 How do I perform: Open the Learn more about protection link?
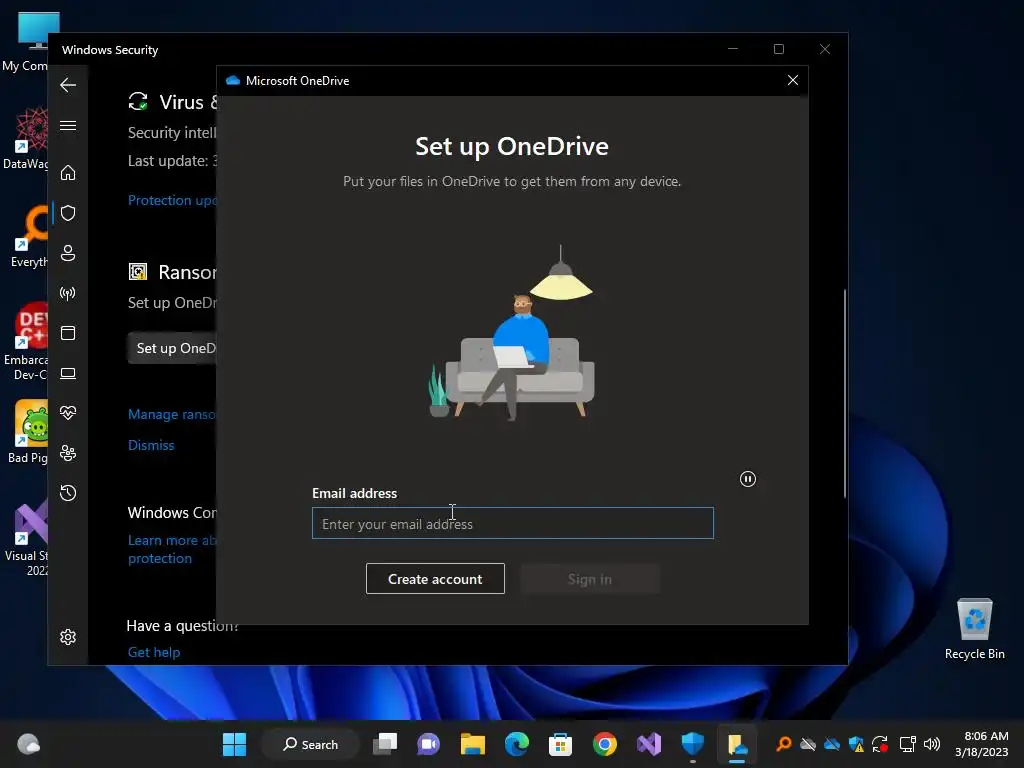172,549
